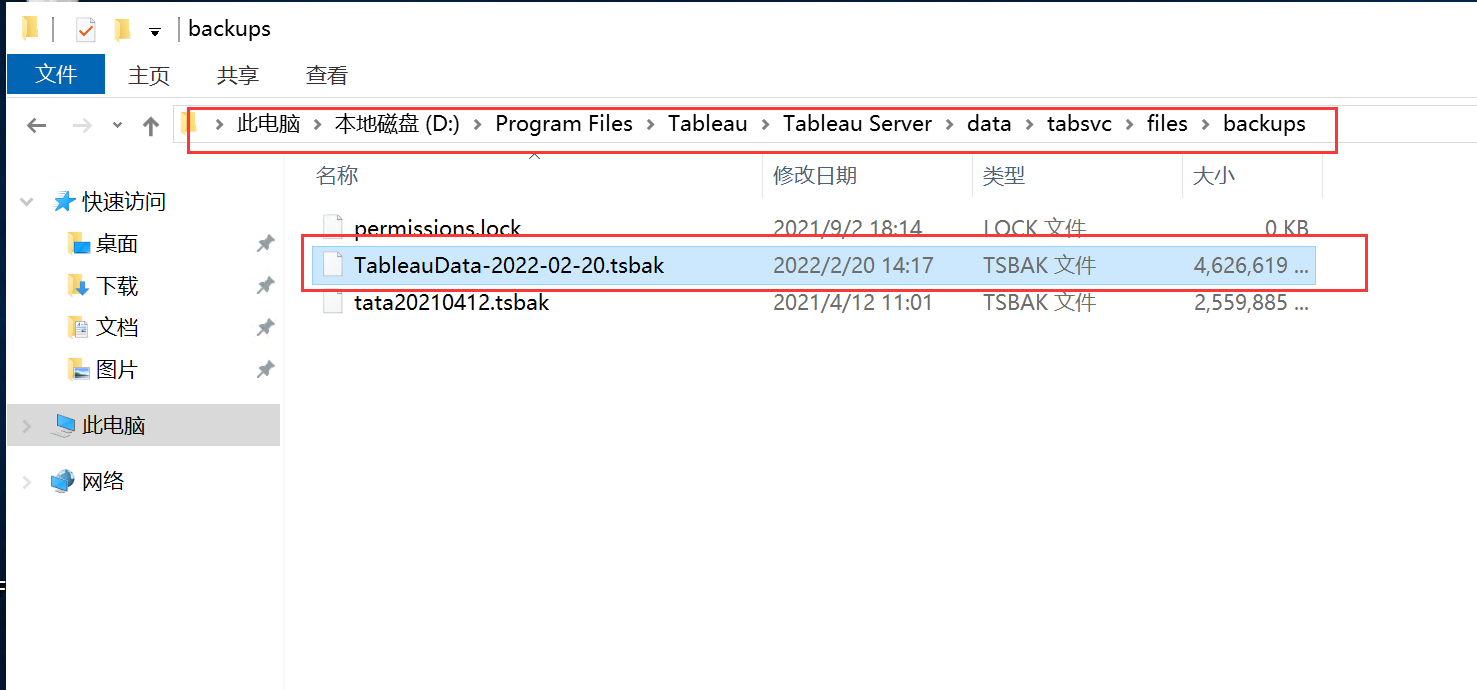
Task: Click the 2021/4/12 11:01 date cell
Action: pos(853,302)
